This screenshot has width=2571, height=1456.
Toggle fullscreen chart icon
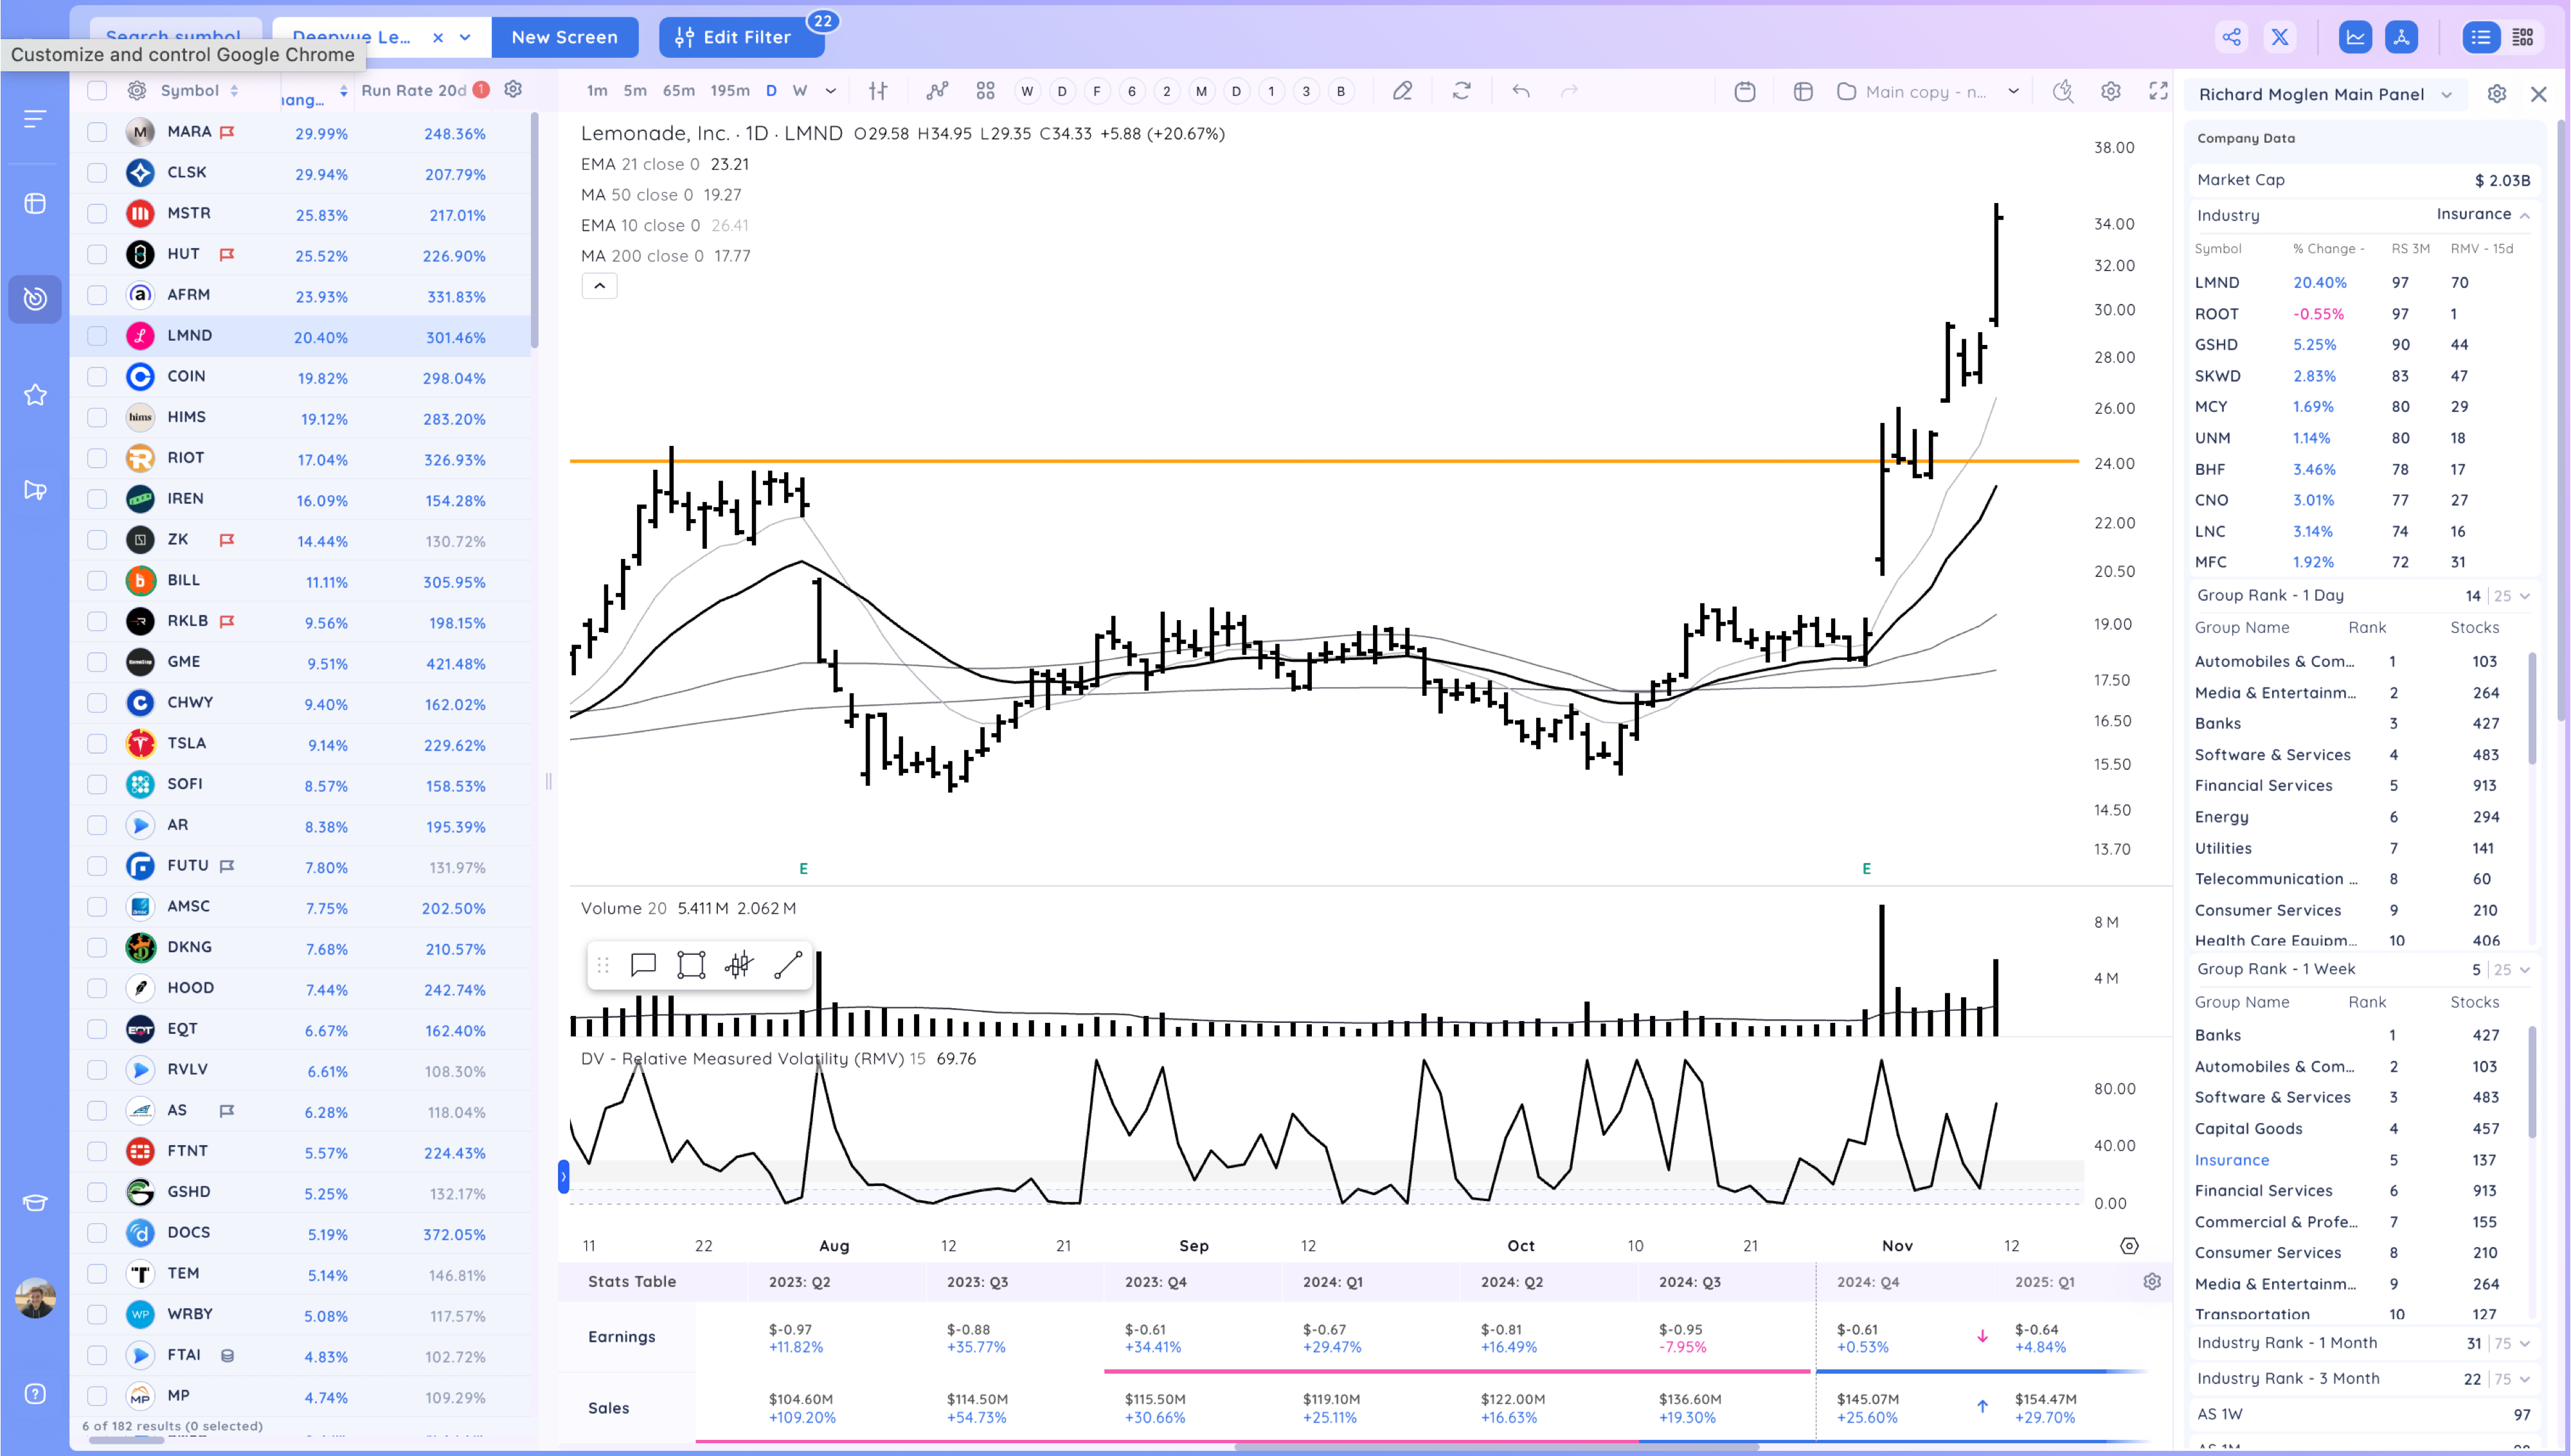tap(2158, 91)
